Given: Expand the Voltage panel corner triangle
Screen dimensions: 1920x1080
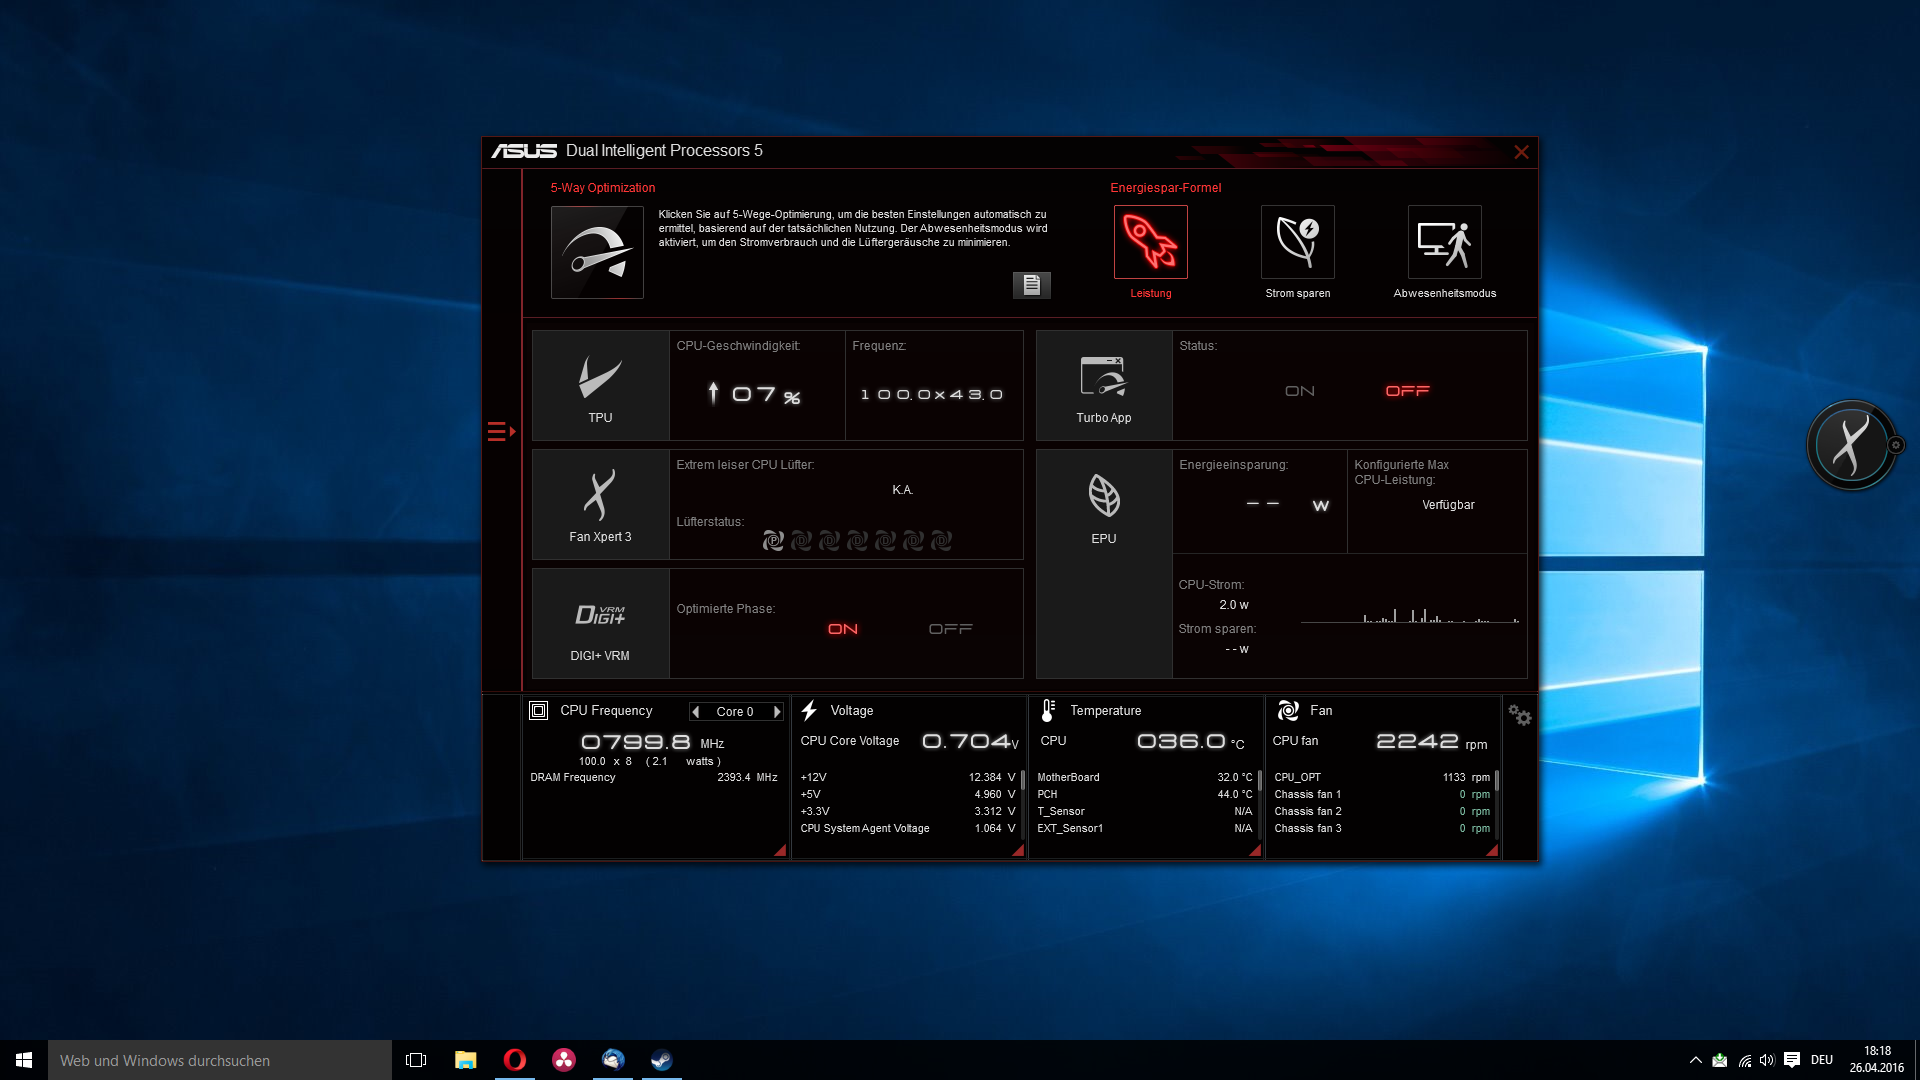Looking at the screenshot, I should [x=1018, y=850].
